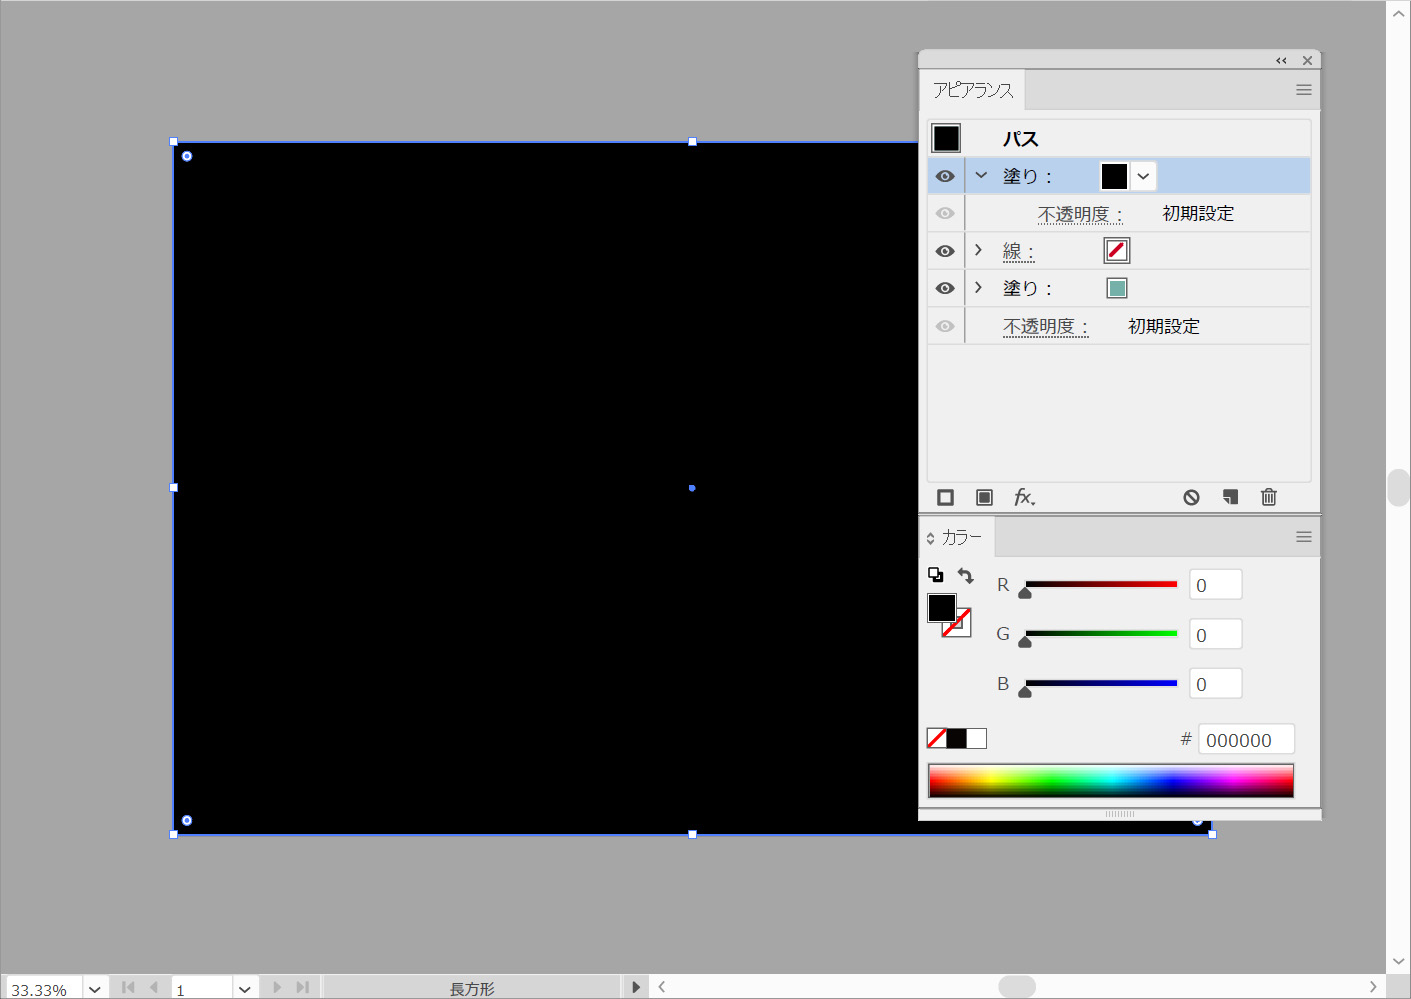Expand the stroke (線) attribute row

coord(979,250)
